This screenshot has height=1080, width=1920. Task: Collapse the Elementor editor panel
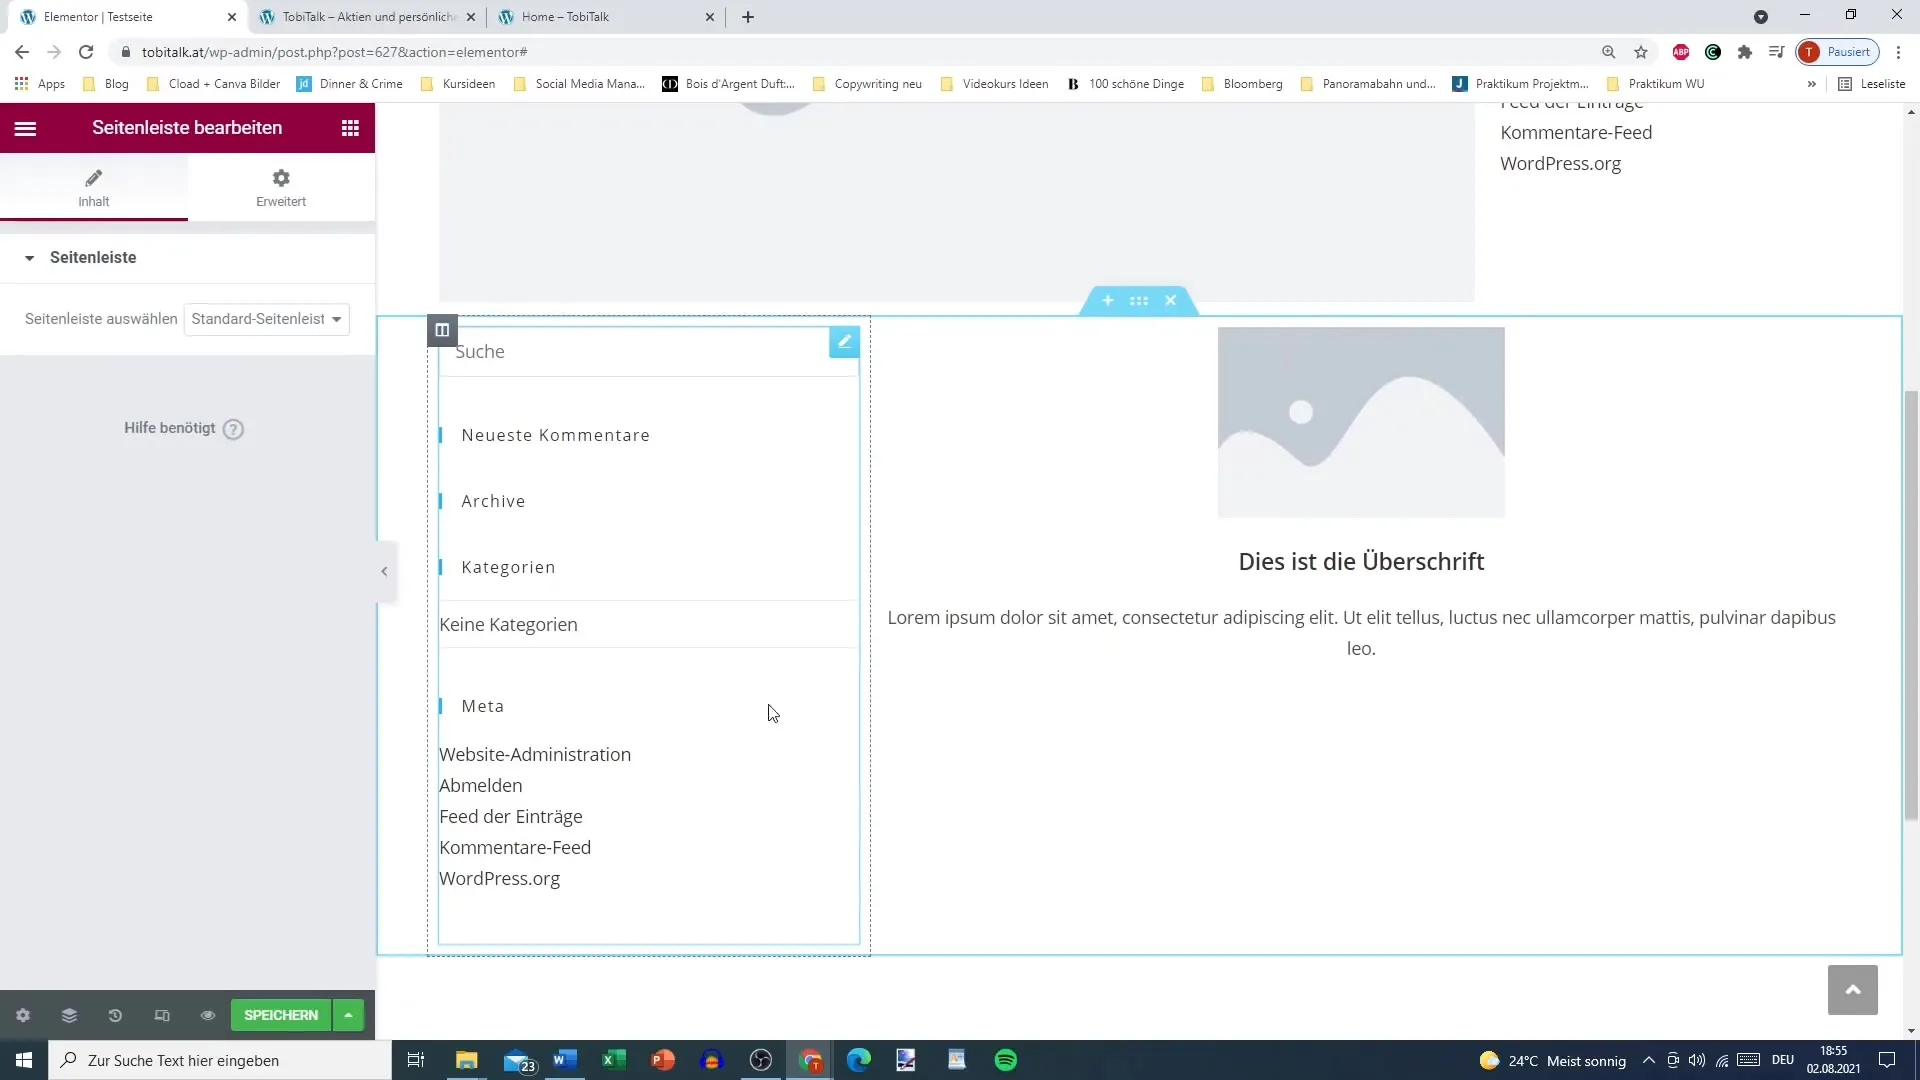tap(384, 571)
